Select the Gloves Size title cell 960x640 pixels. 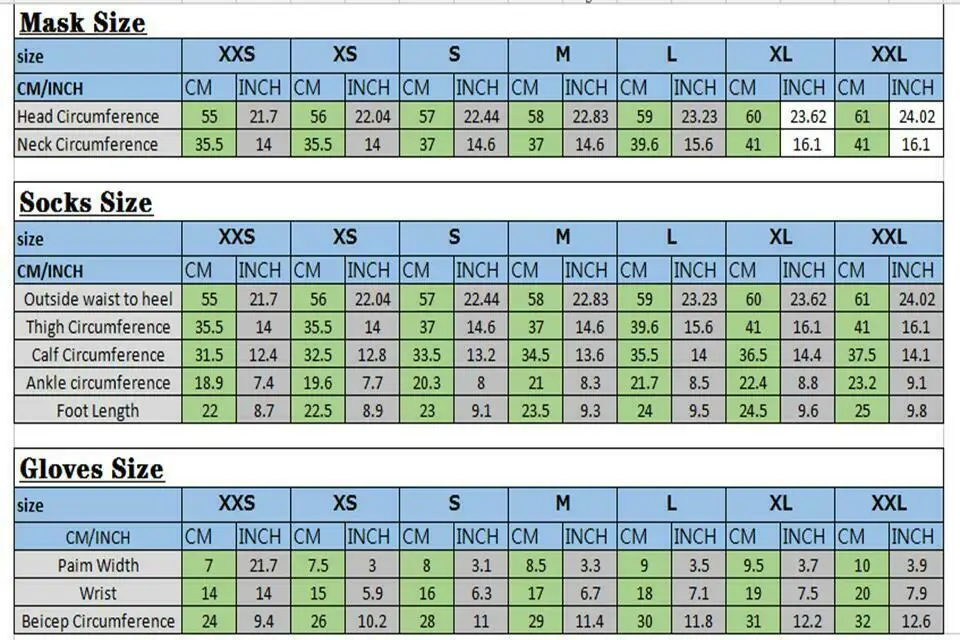478,469
